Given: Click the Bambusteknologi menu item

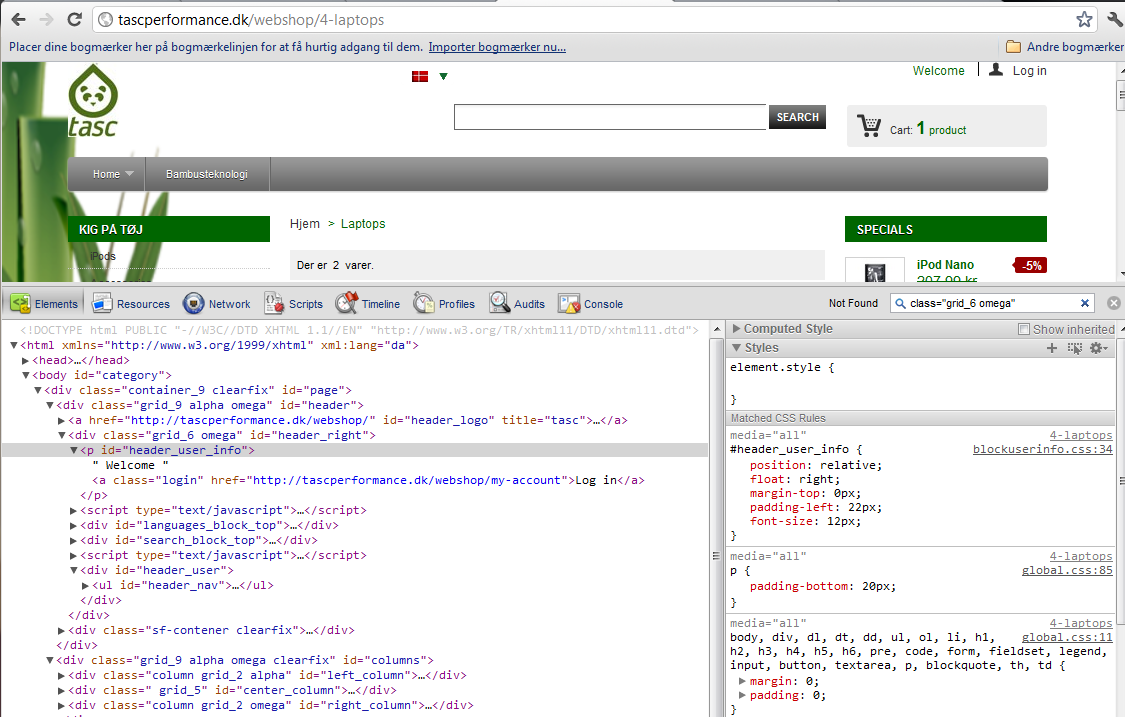Looking at the screenshot, I should (206, 174).
